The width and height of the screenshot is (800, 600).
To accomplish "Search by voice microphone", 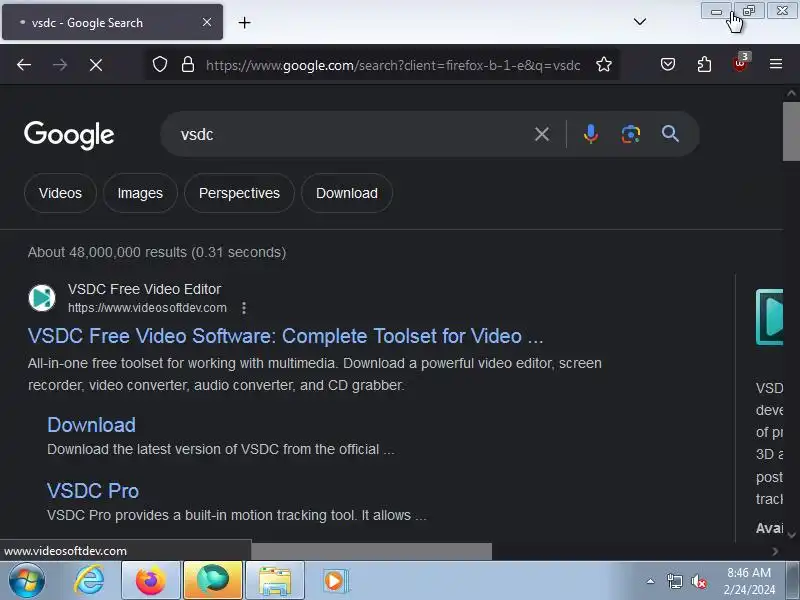I will click(591, 134).
